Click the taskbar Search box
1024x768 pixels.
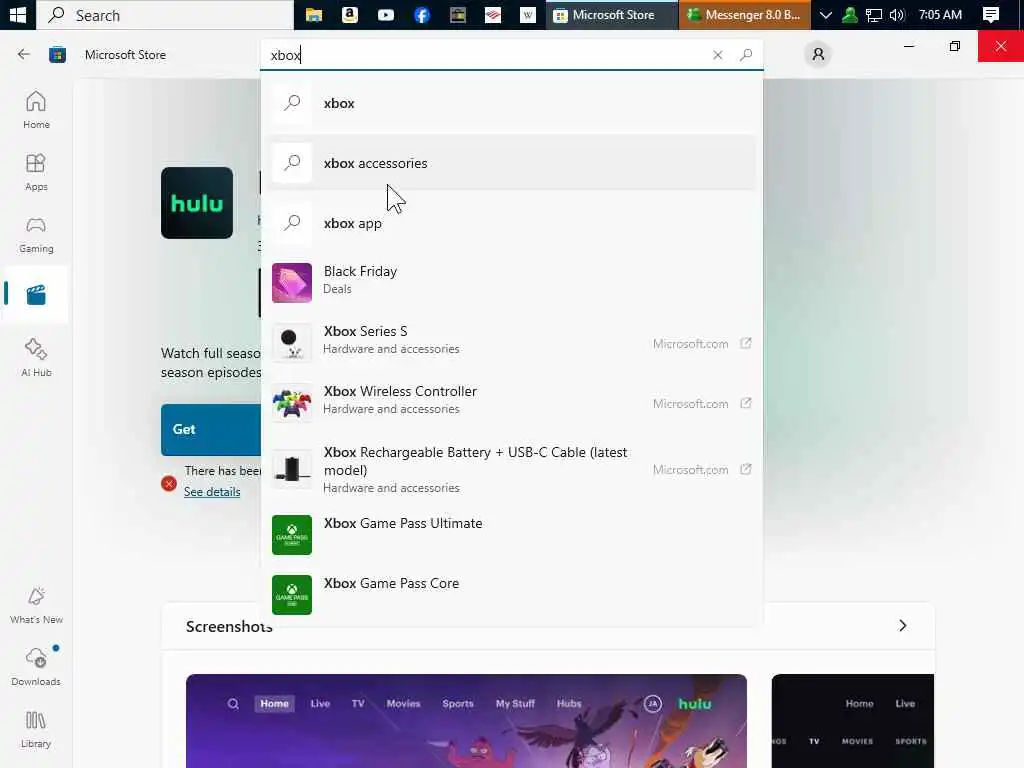coord(165,14)
